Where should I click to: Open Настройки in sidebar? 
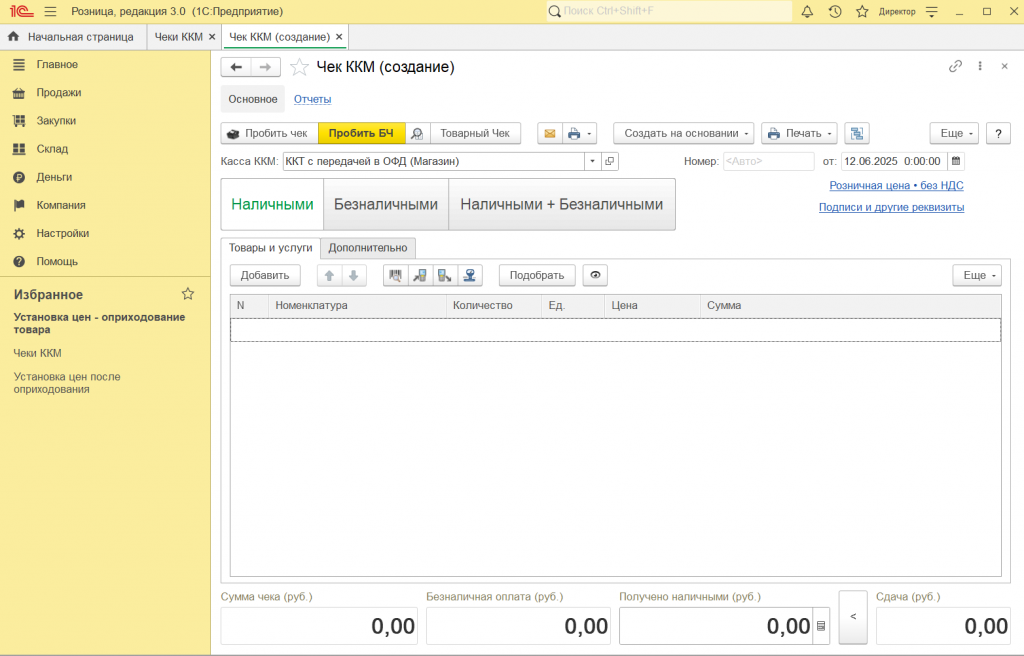point(63,233)
